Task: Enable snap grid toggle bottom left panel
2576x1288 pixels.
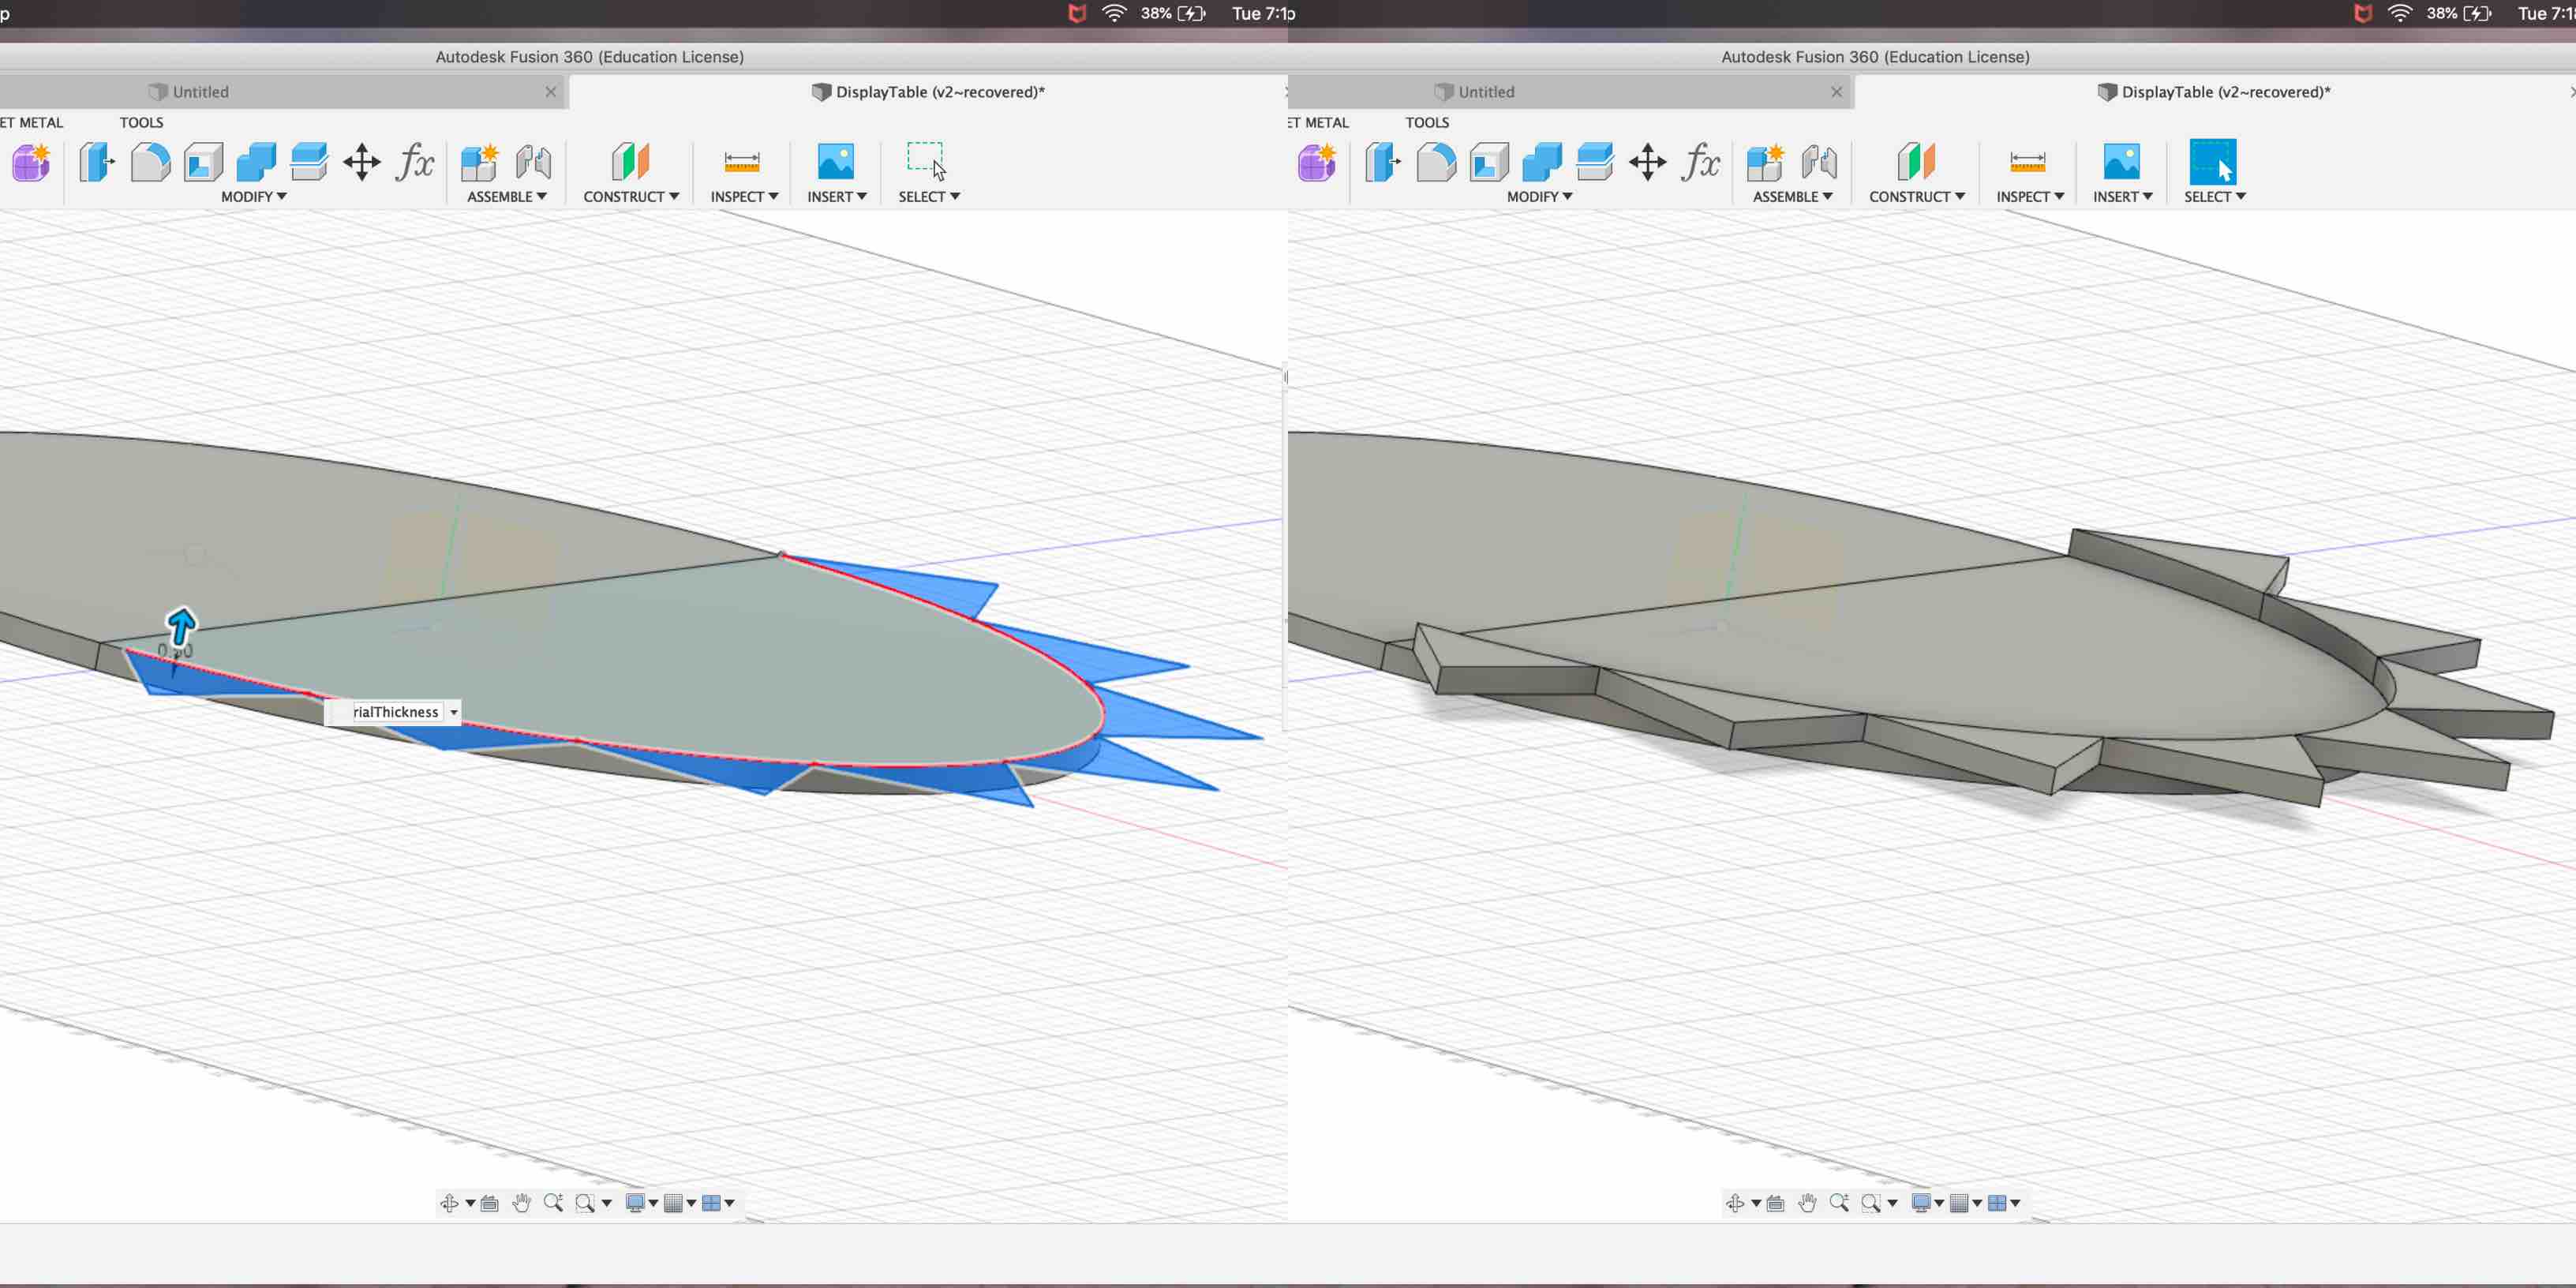Action: click(x=676, y=1203)
